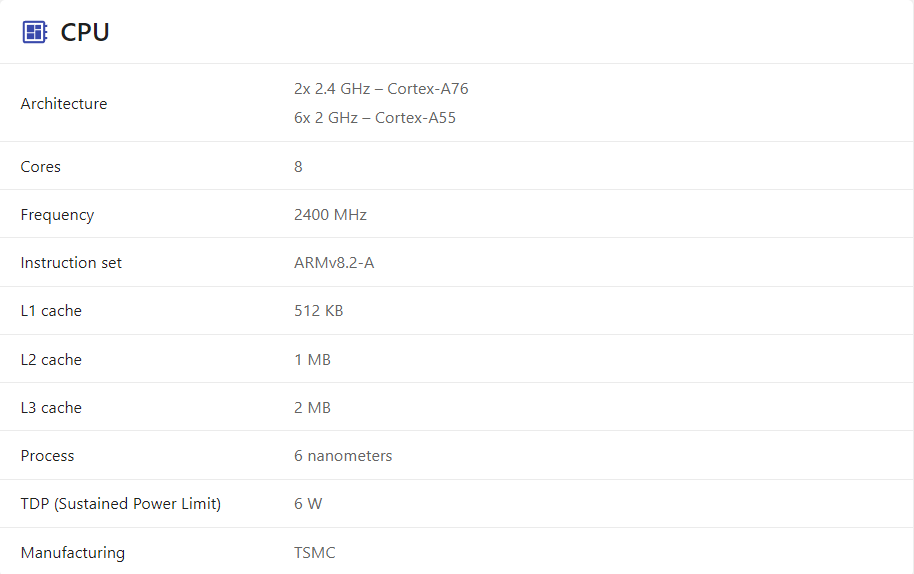Select the Instruction set label

click(x=71, y=263)
